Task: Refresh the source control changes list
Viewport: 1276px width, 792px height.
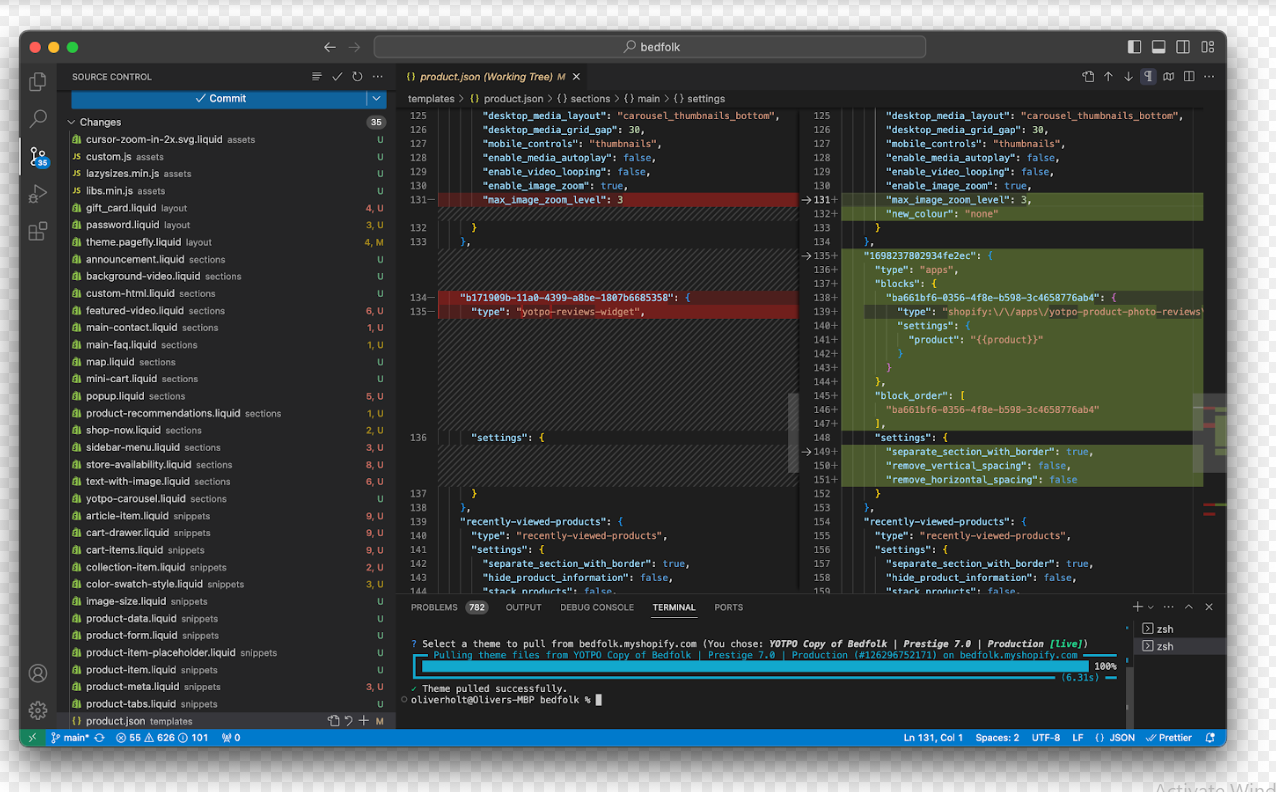Action: (x=357, y=77)
